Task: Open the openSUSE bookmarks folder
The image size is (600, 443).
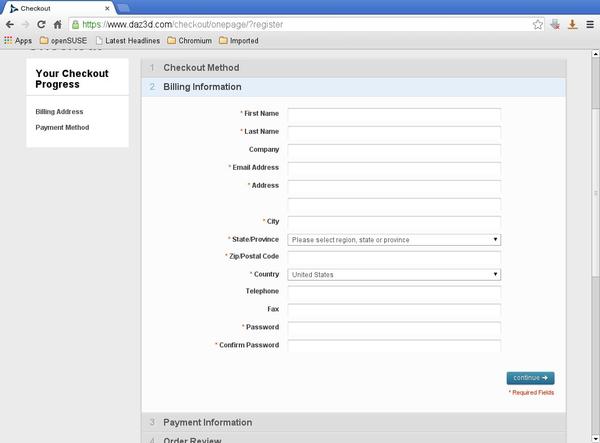Action: coord(64,41)
